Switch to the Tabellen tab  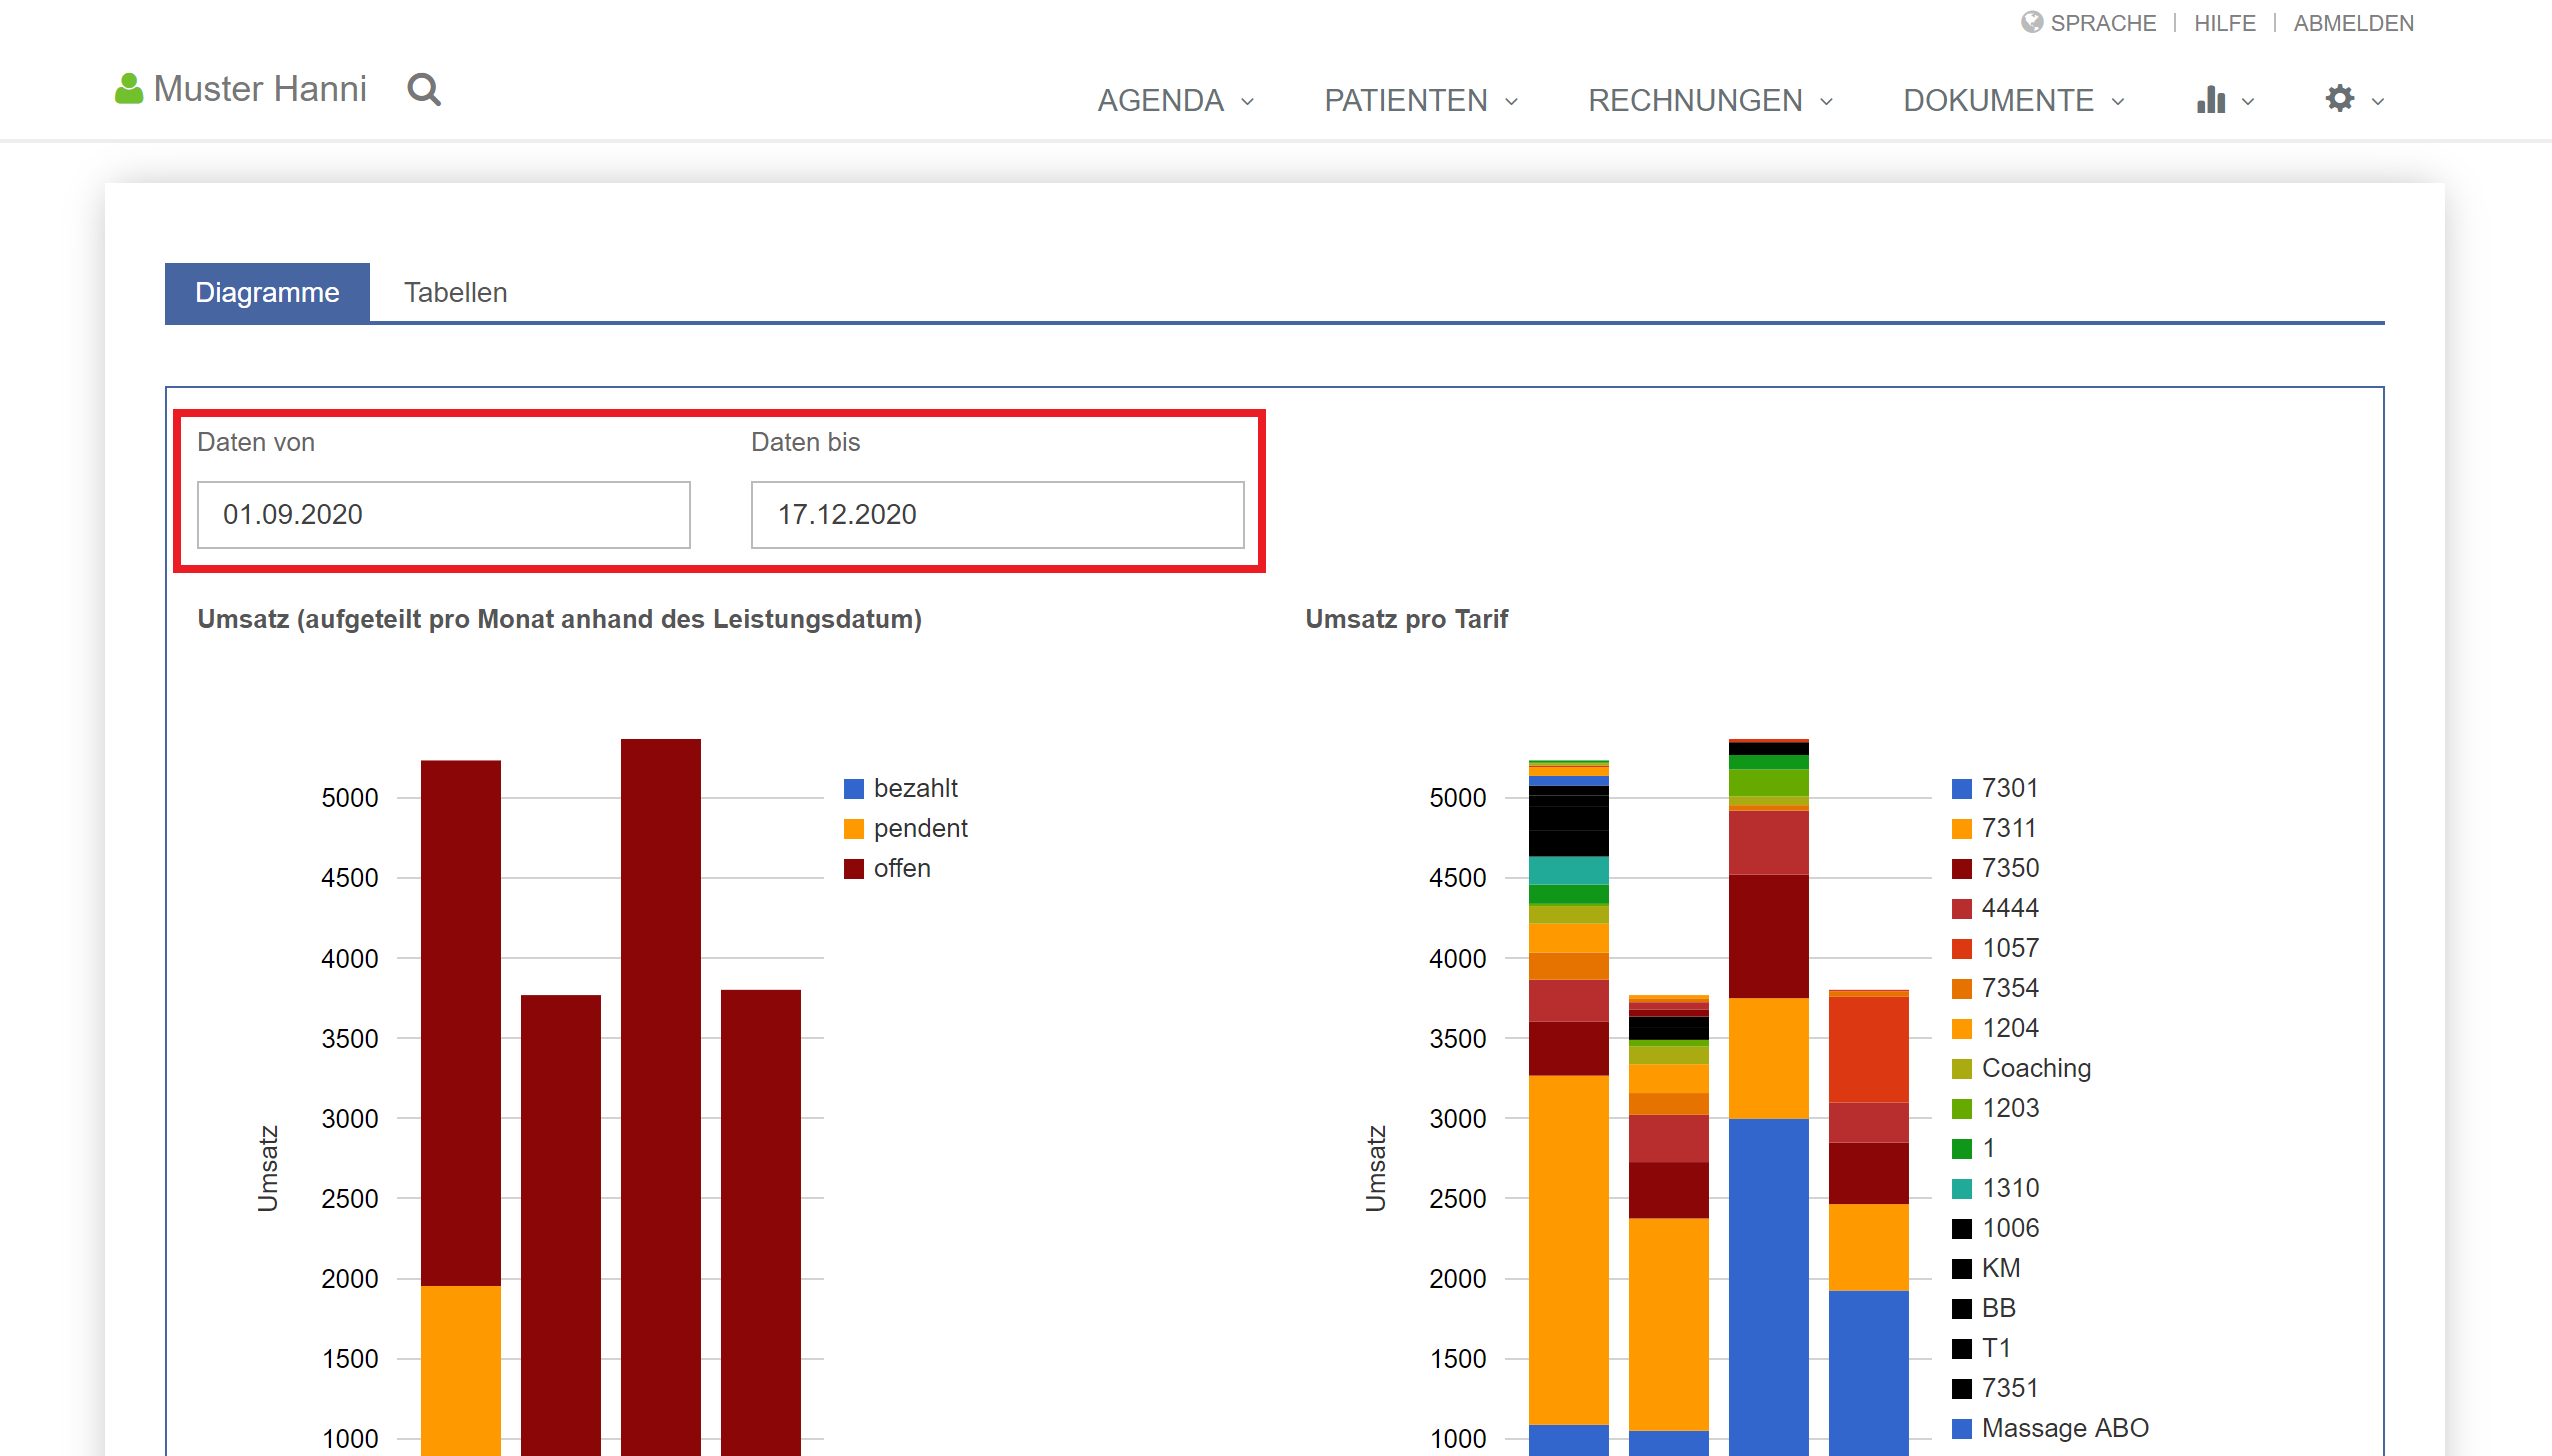click(x=455, y=292)
